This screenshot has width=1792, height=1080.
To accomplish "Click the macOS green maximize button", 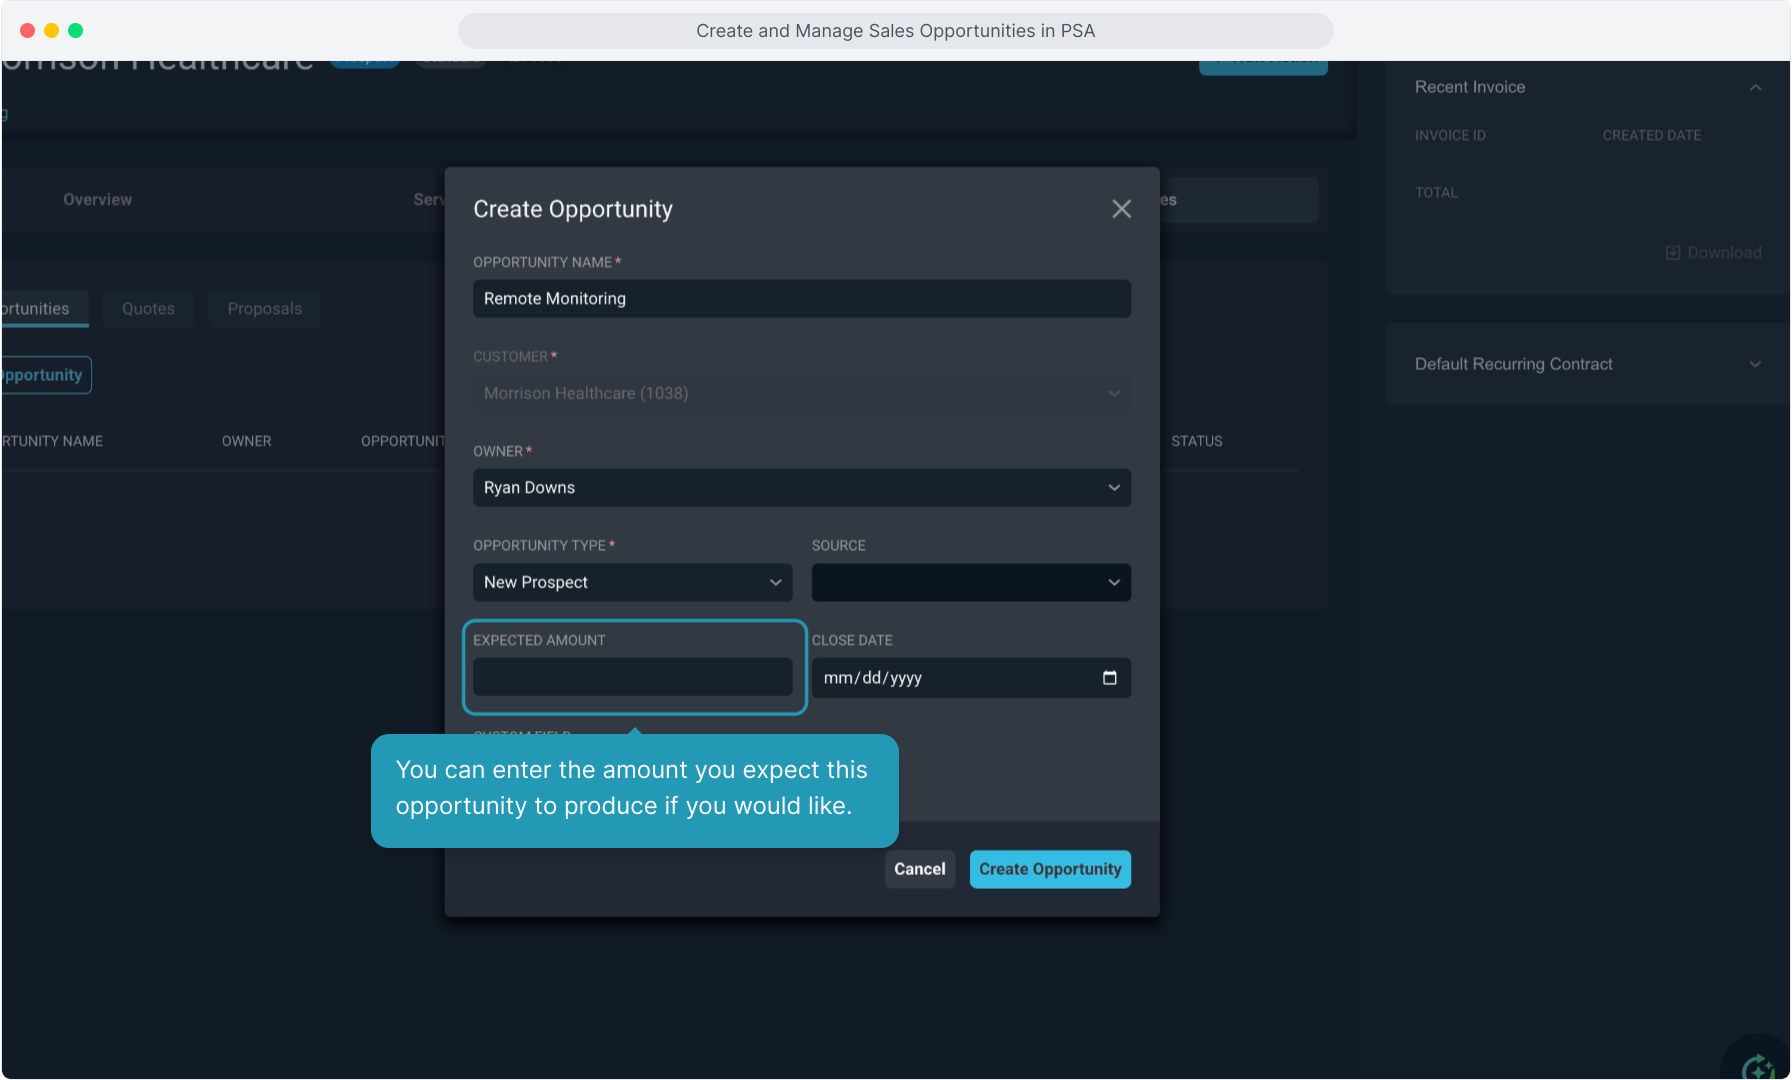I will [75, 31].
